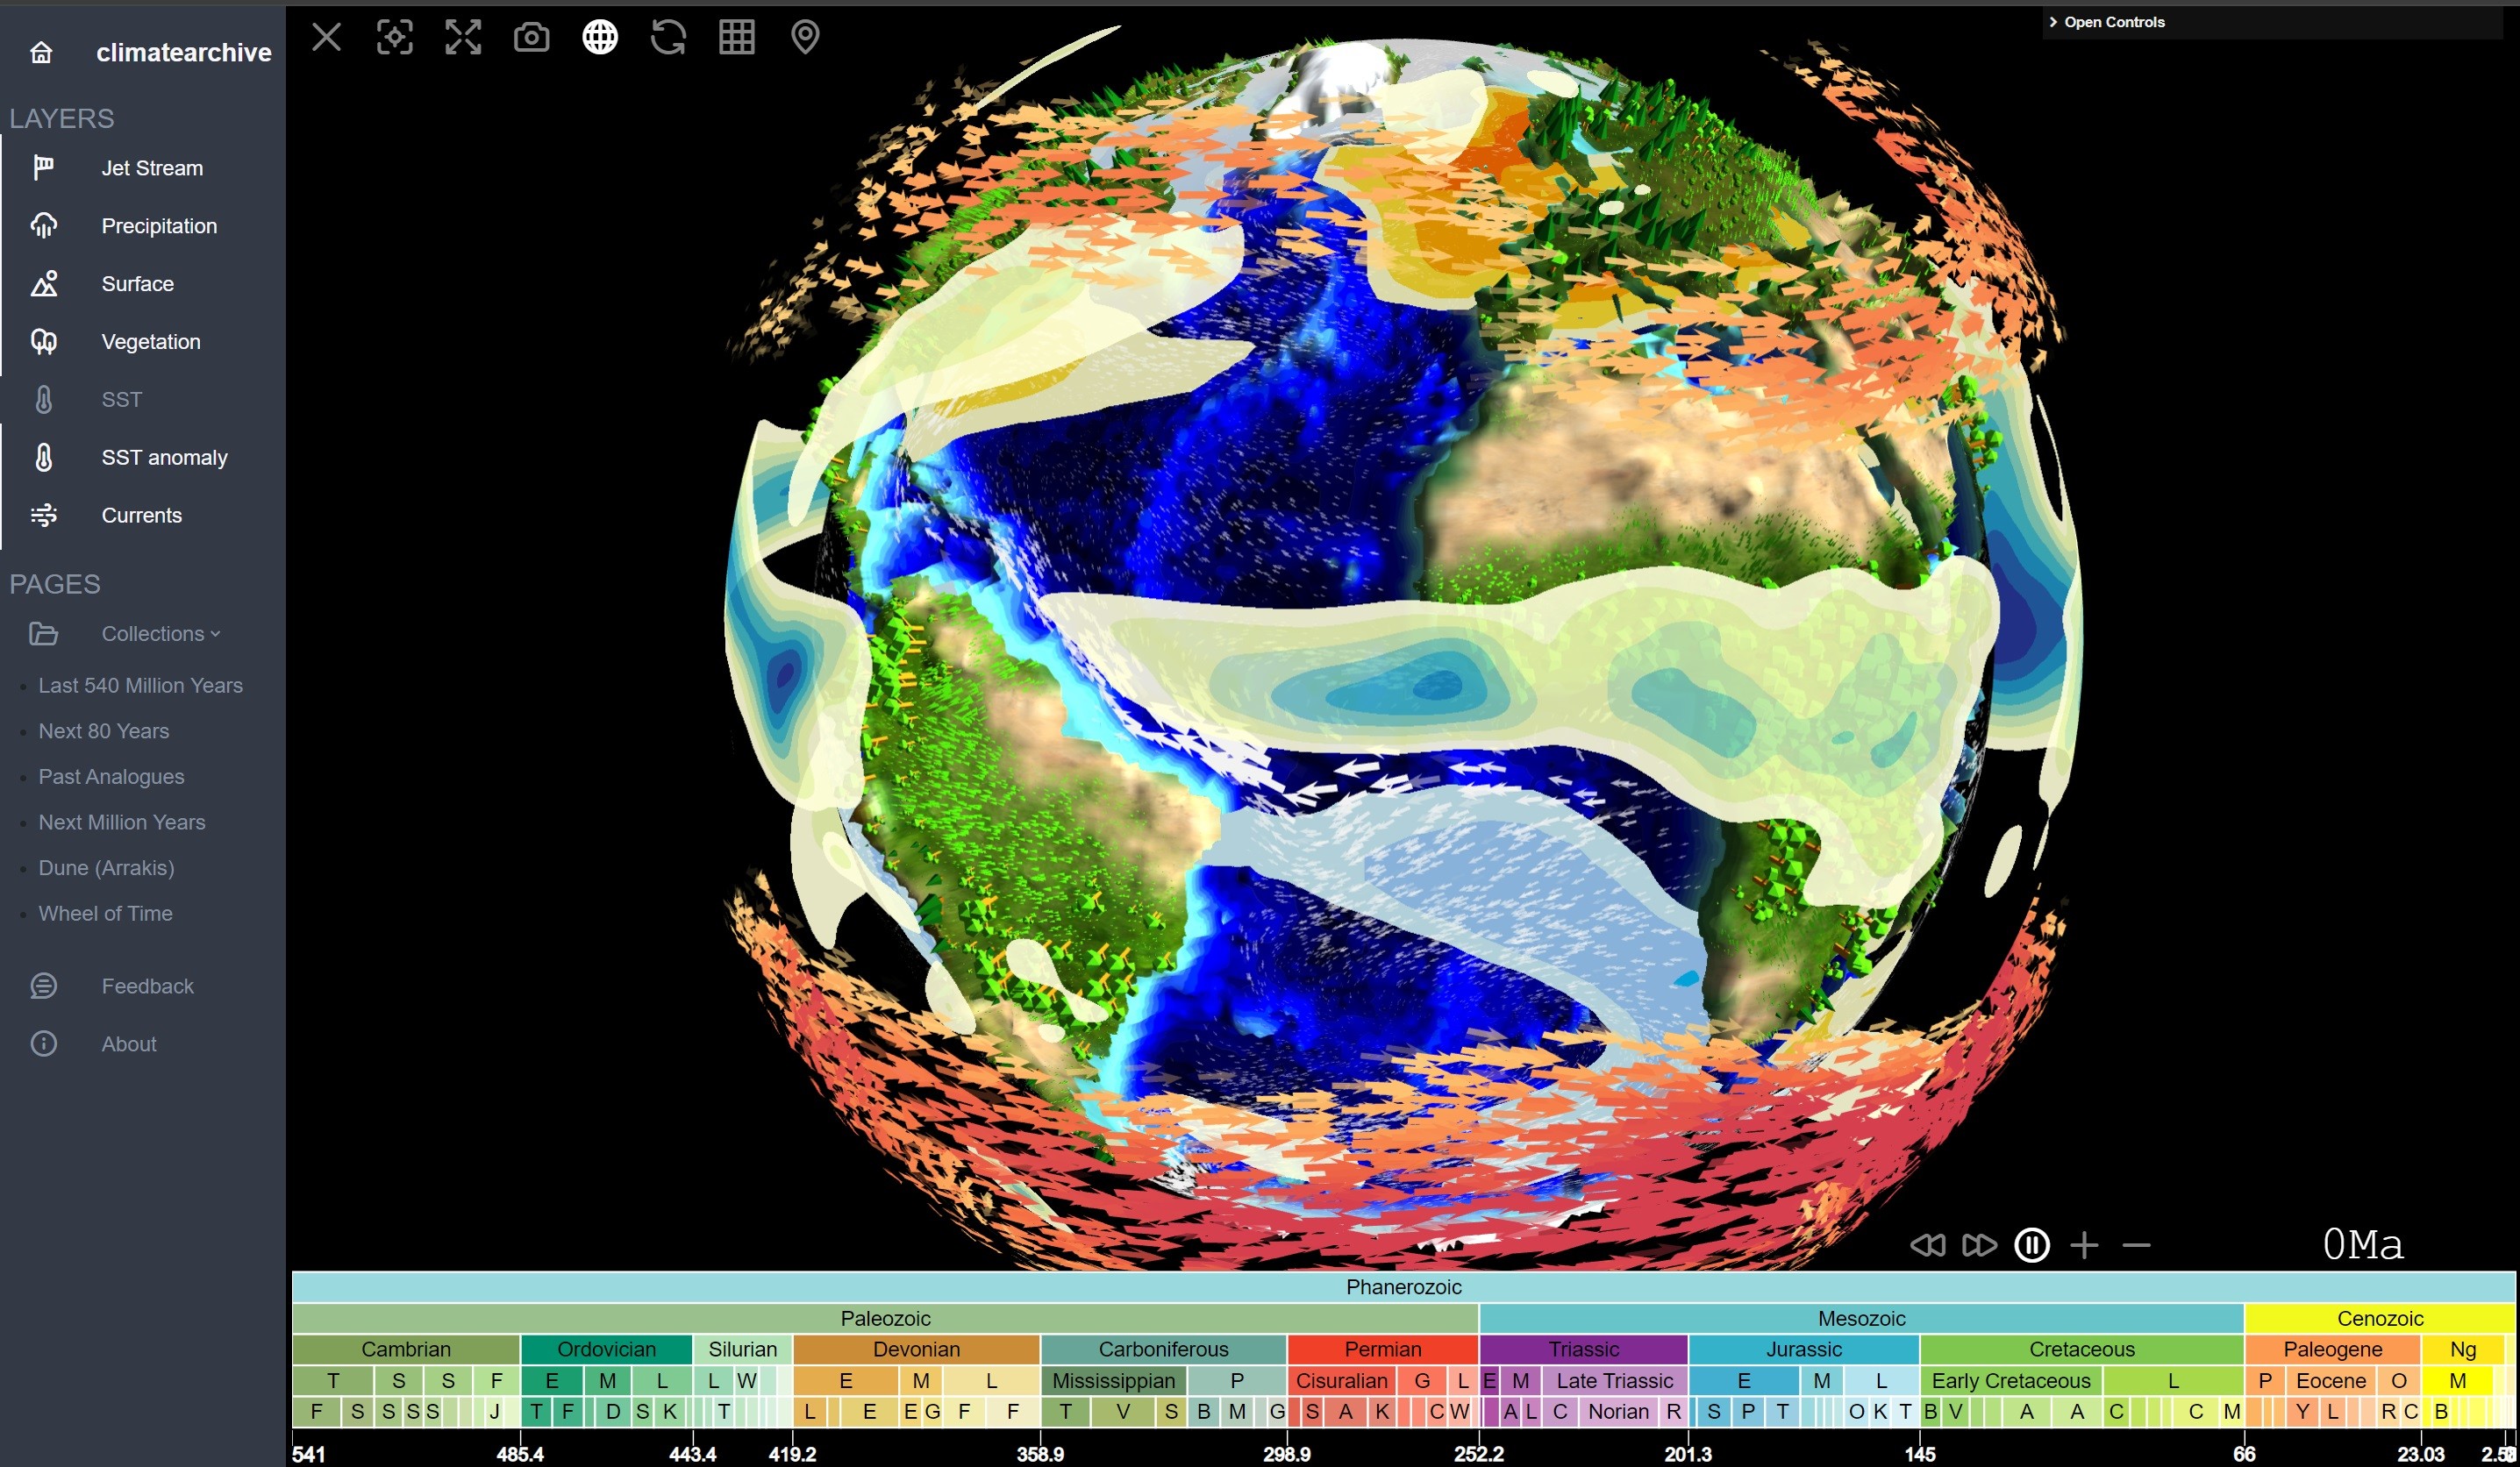Image resolution: width=2520 pixels, height=1467 pixels.
Task: Increase speed with the plus button
Action: click(2084, 1245)
